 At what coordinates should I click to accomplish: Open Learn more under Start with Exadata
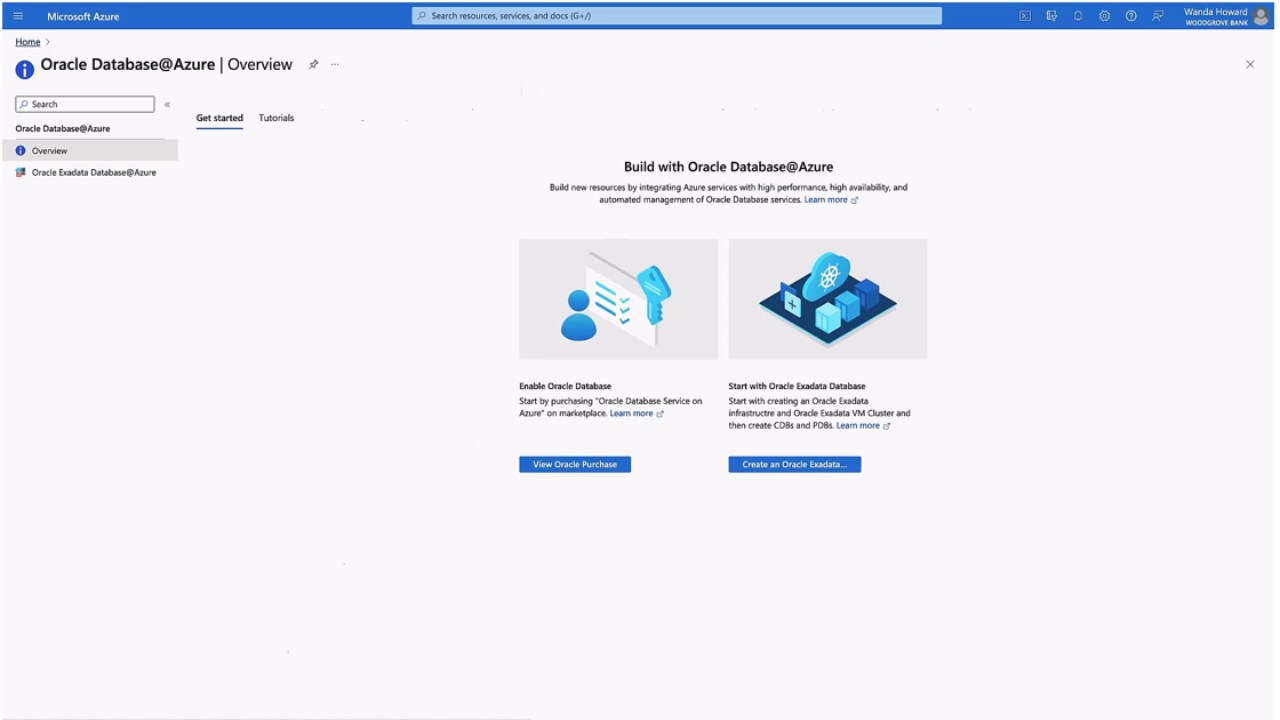pos(863,426)
